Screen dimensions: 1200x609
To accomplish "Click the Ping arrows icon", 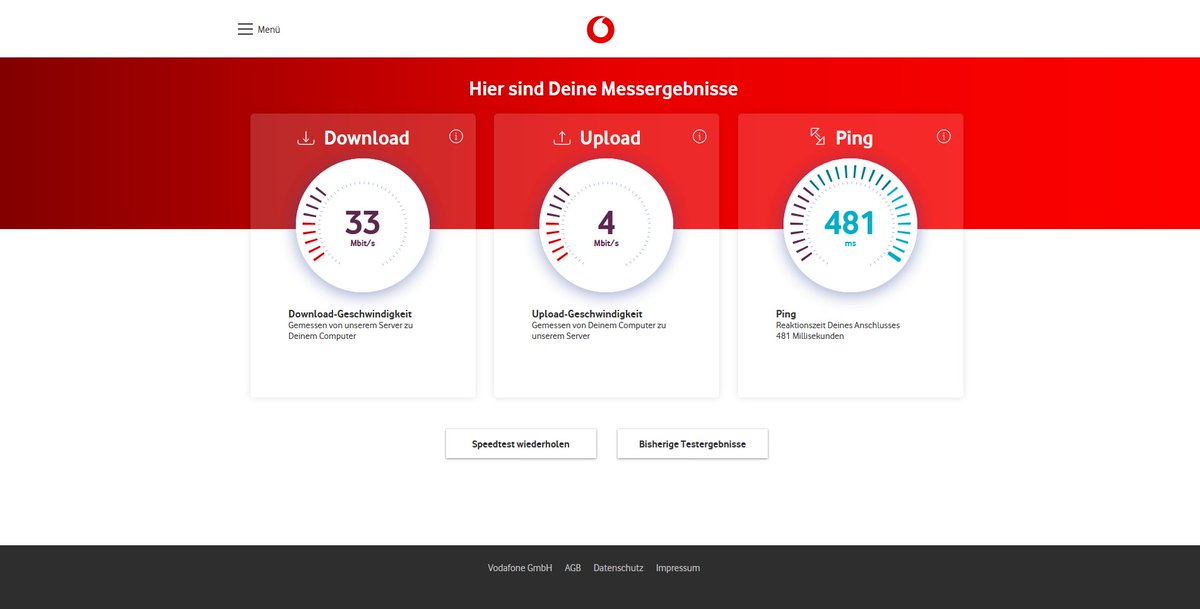I will [818, 137].
